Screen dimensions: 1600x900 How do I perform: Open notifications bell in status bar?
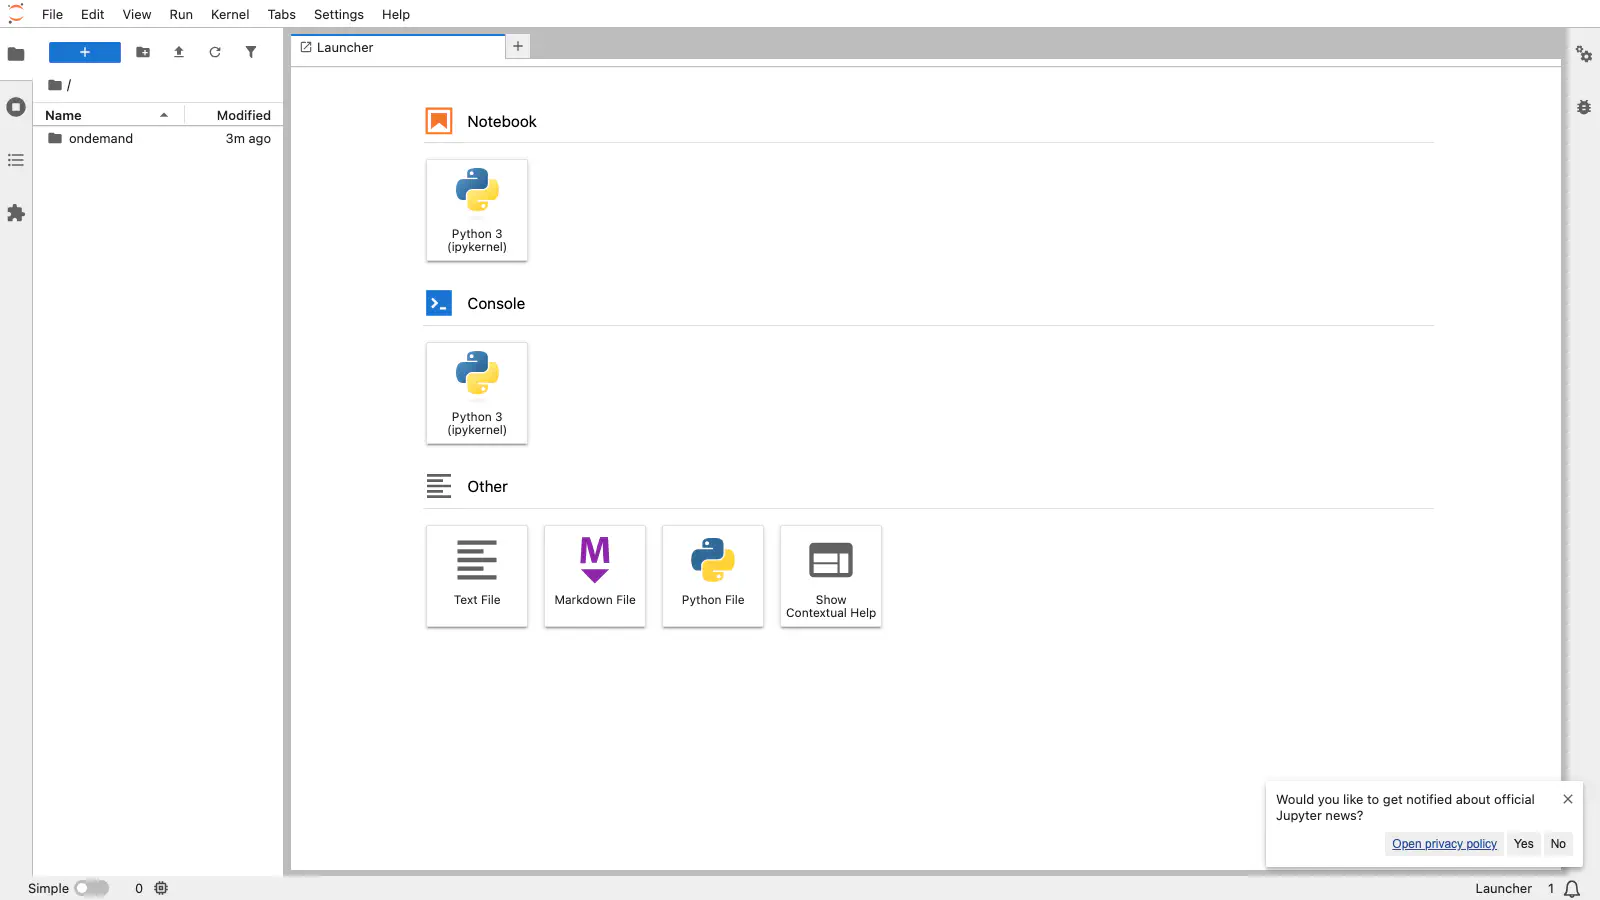(x=1572, y=889)
